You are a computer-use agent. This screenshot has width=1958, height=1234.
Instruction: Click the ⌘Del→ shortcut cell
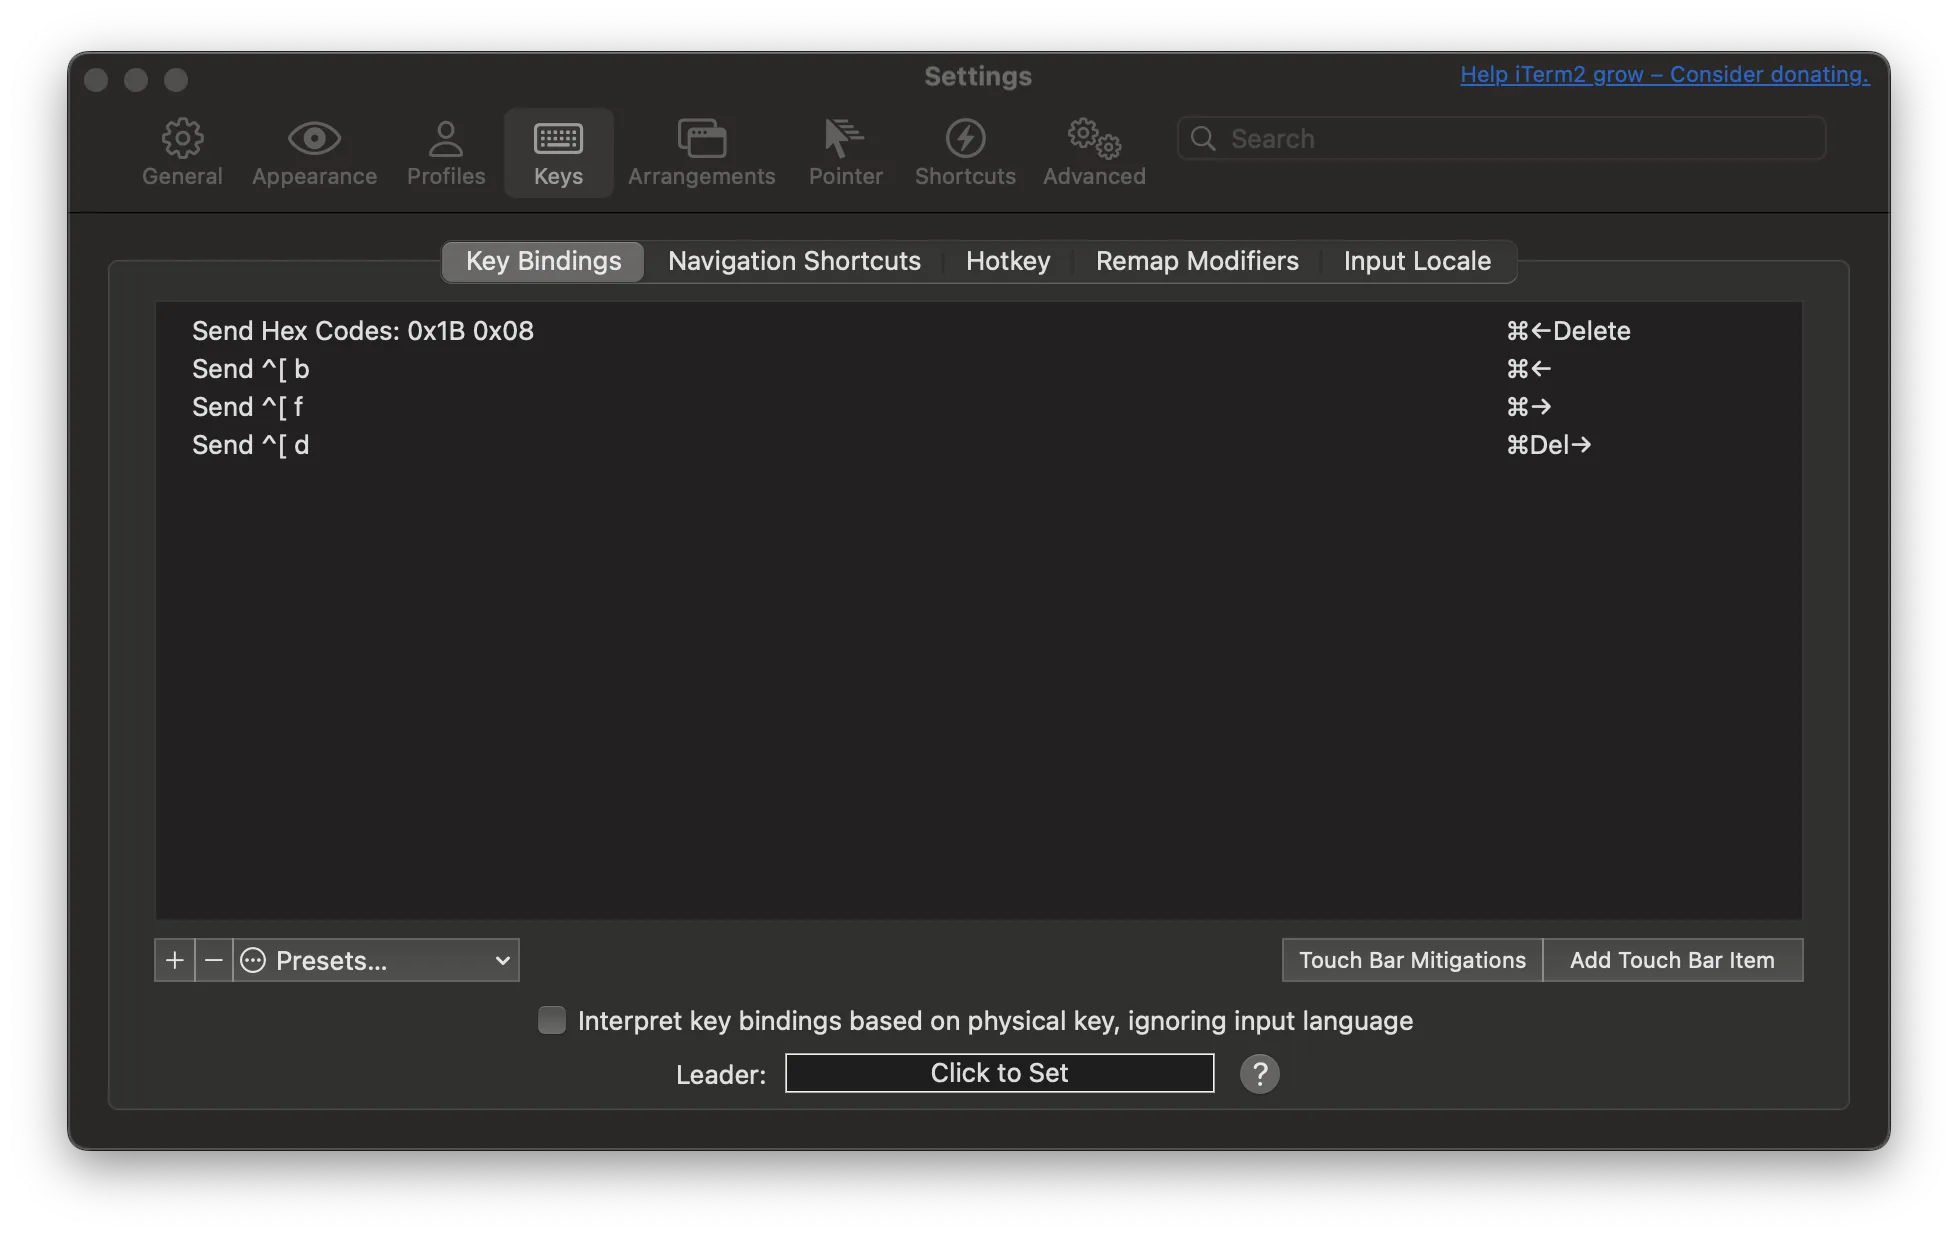pyautogui.click(x=1548, y=445)
